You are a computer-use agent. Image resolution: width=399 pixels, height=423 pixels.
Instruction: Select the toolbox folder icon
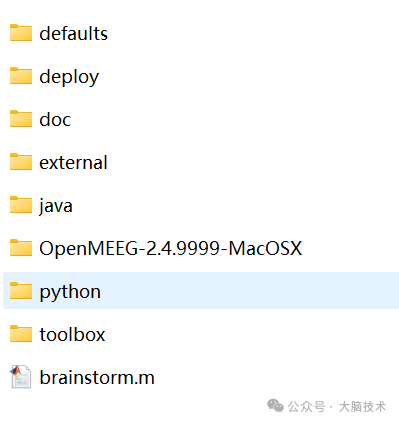click(21, 334)
